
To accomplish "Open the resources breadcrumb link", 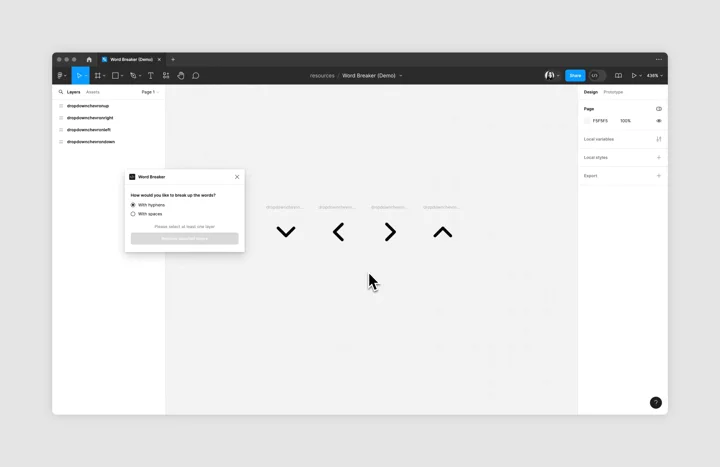I will tap(322, 76).
